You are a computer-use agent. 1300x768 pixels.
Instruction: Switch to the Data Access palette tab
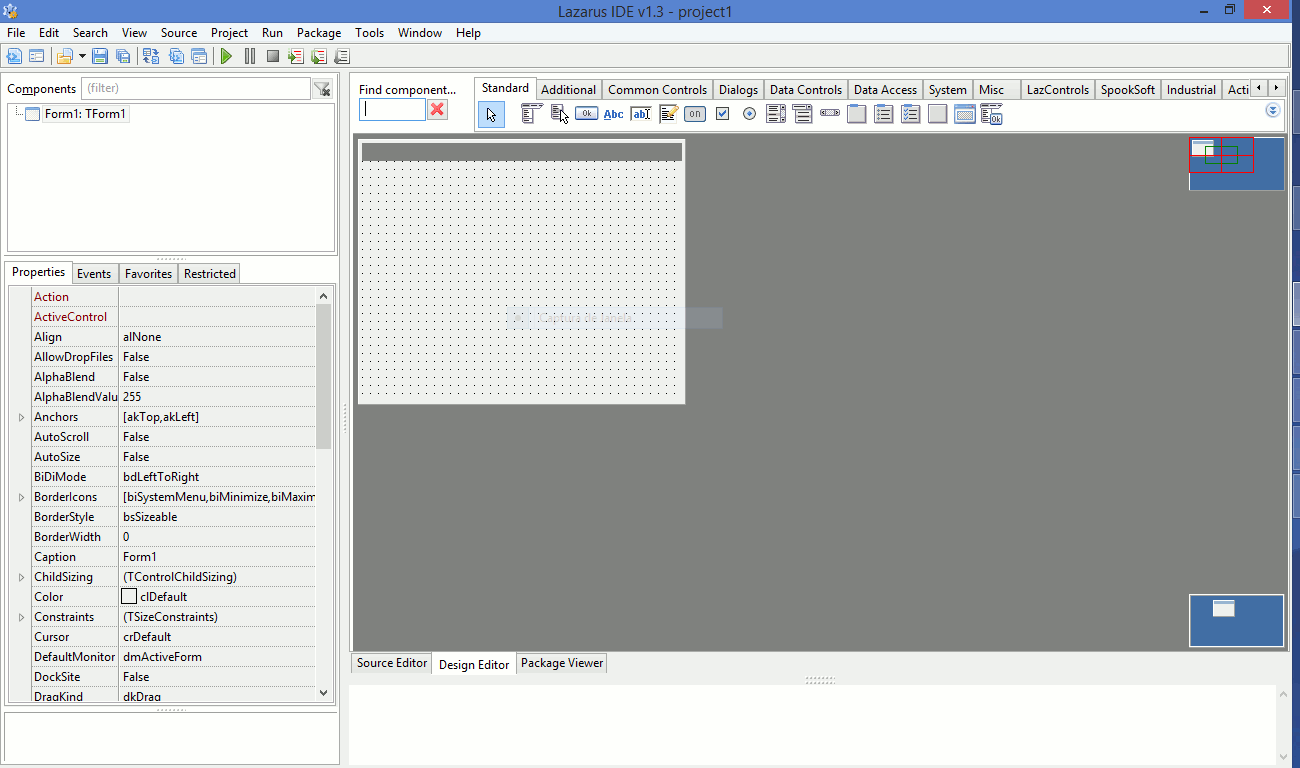point(885,90)
